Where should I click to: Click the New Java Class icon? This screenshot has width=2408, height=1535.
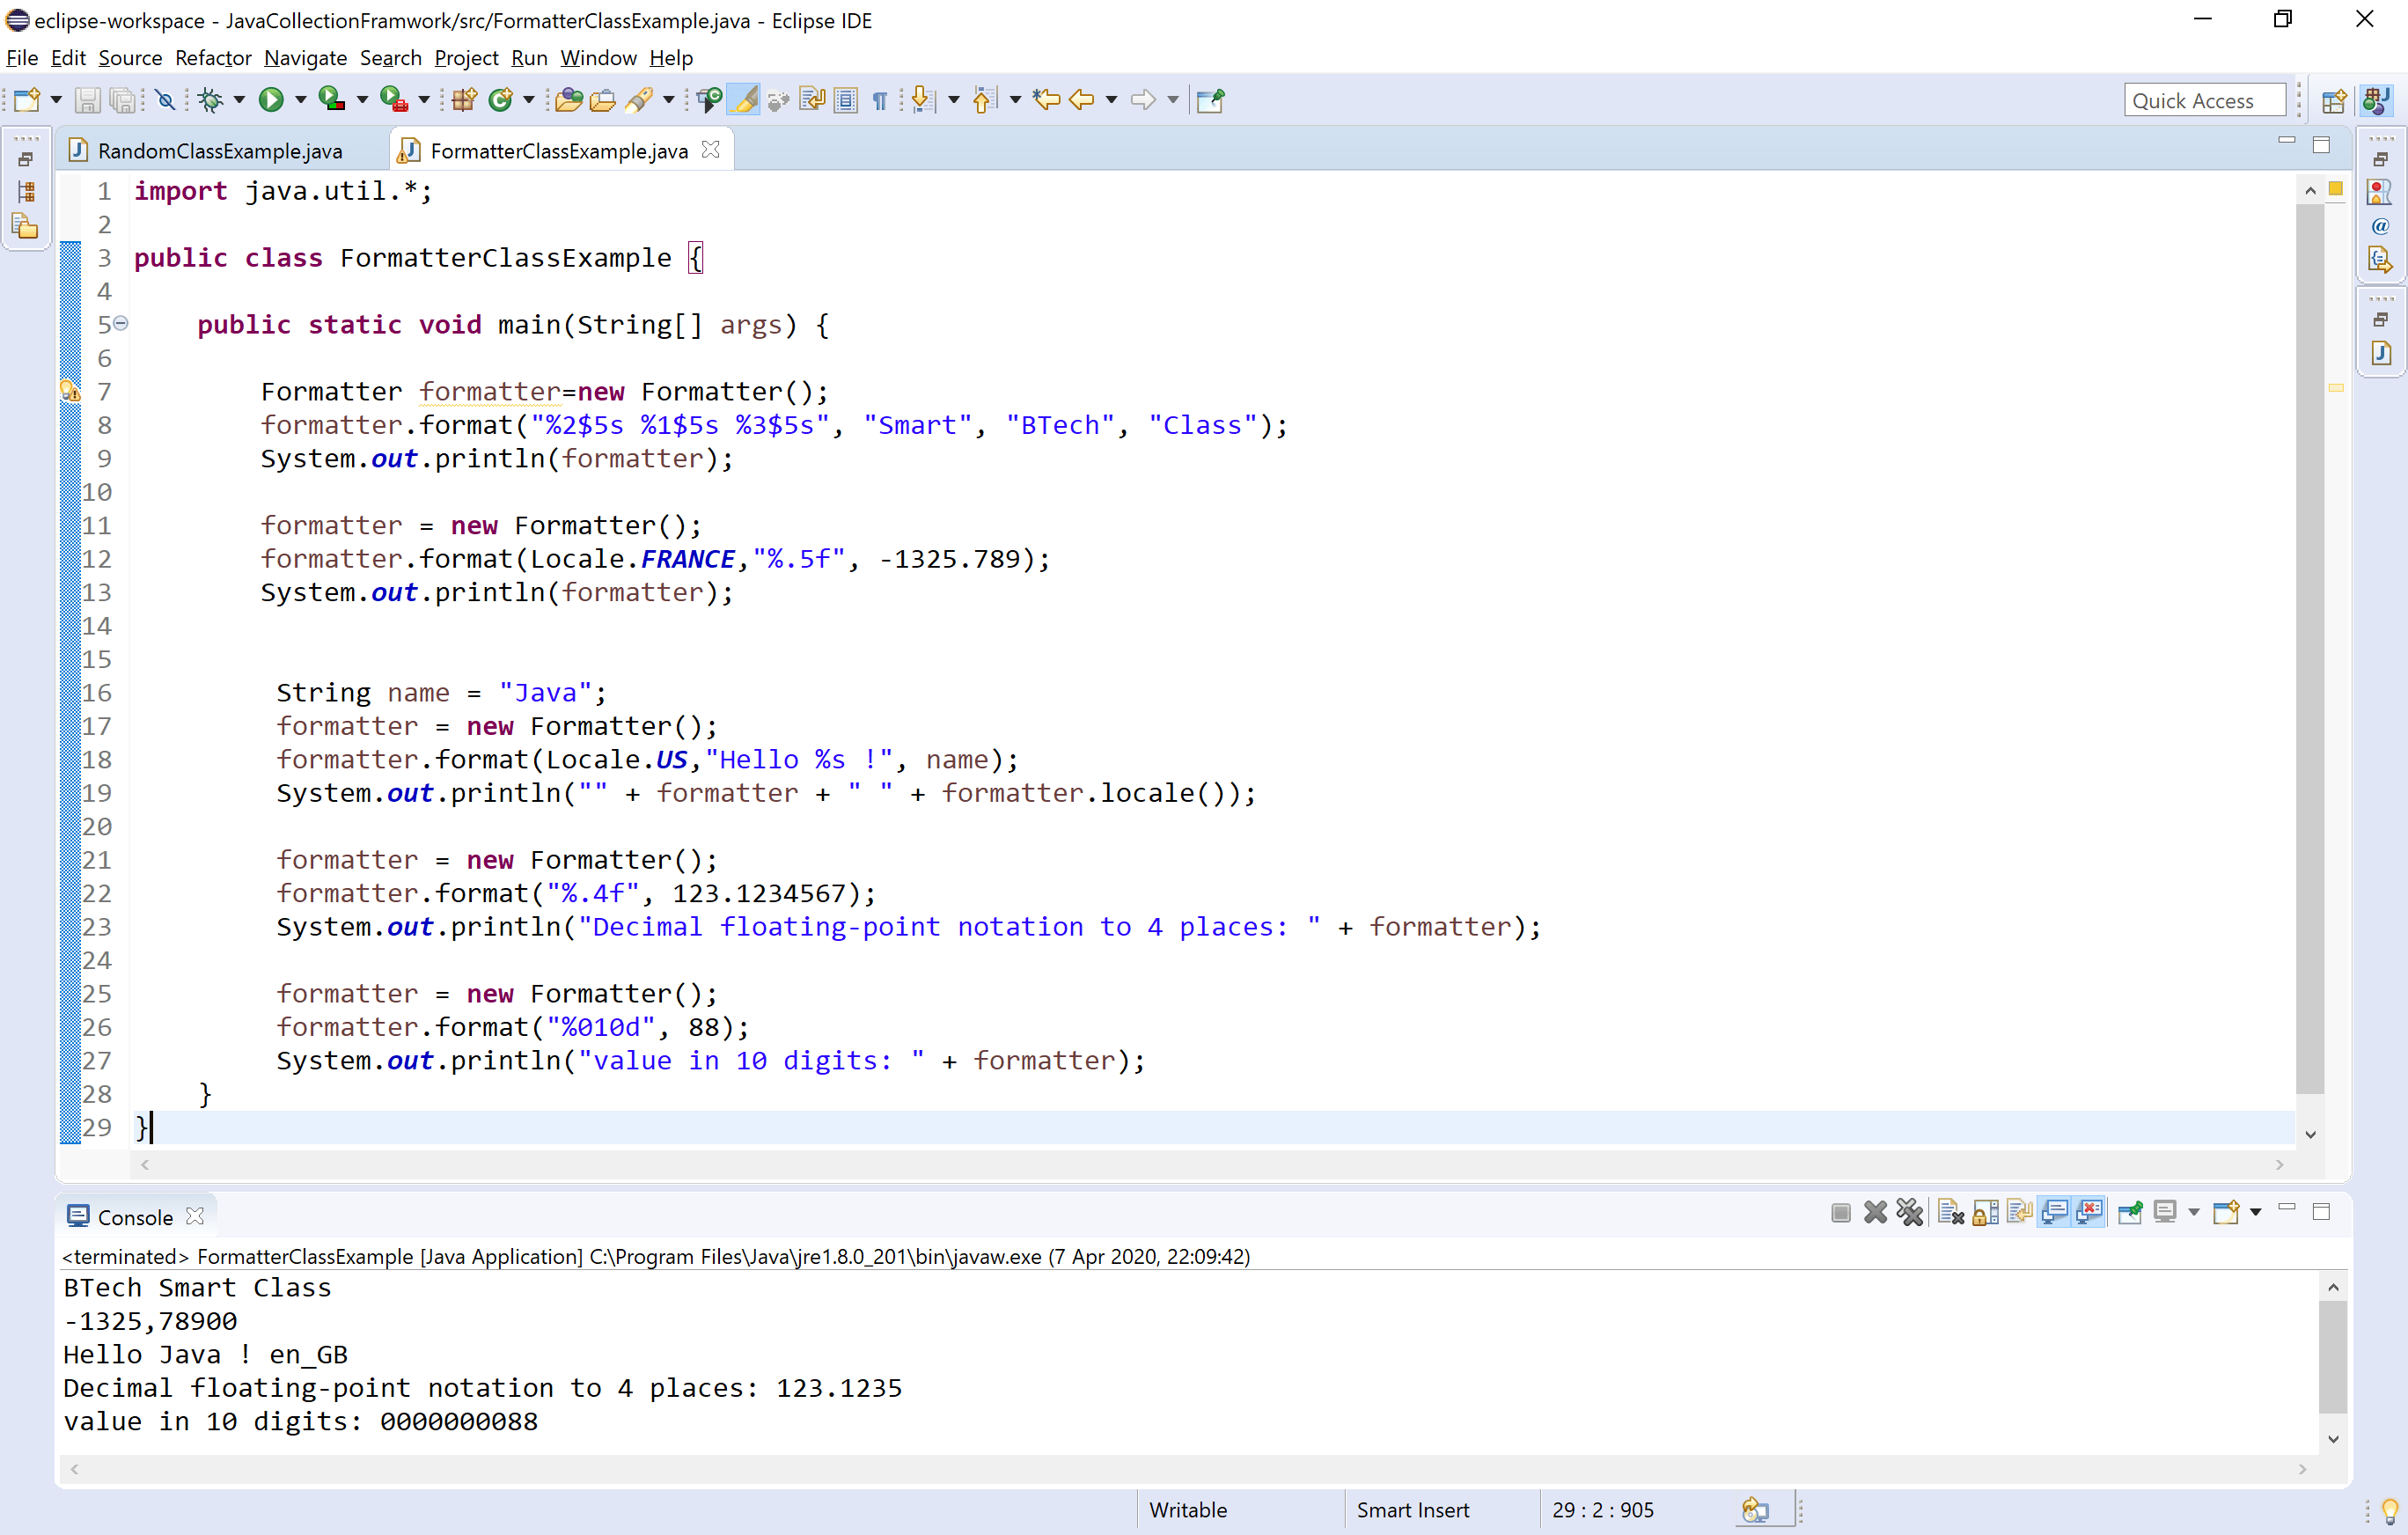click(500, 100)
